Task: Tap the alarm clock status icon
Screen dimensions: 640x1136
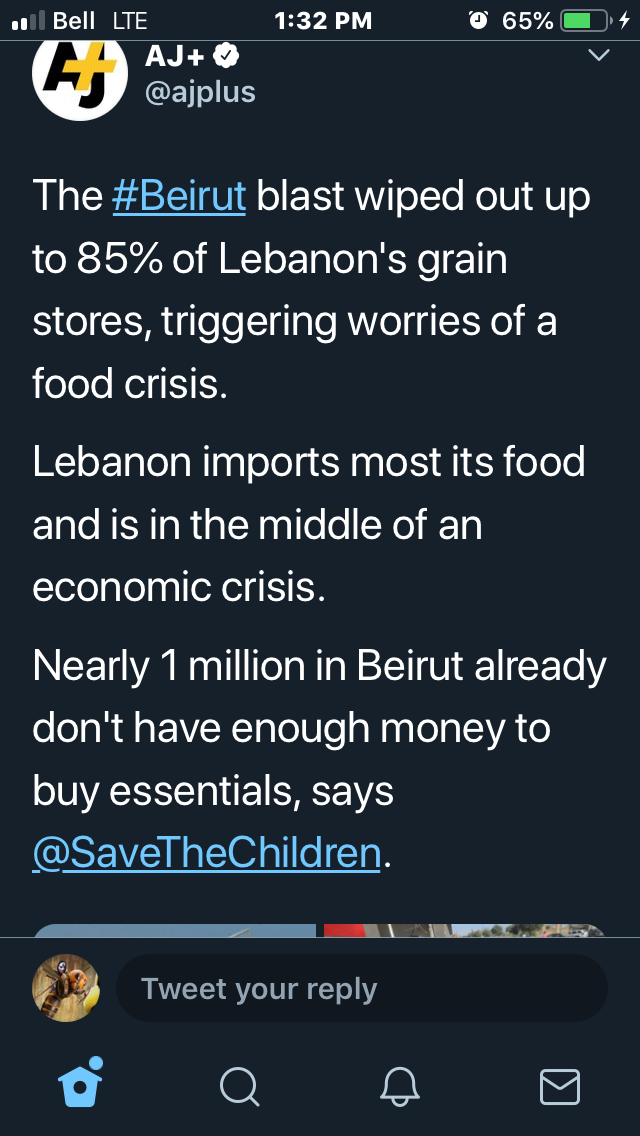Action: coord(478,20)
